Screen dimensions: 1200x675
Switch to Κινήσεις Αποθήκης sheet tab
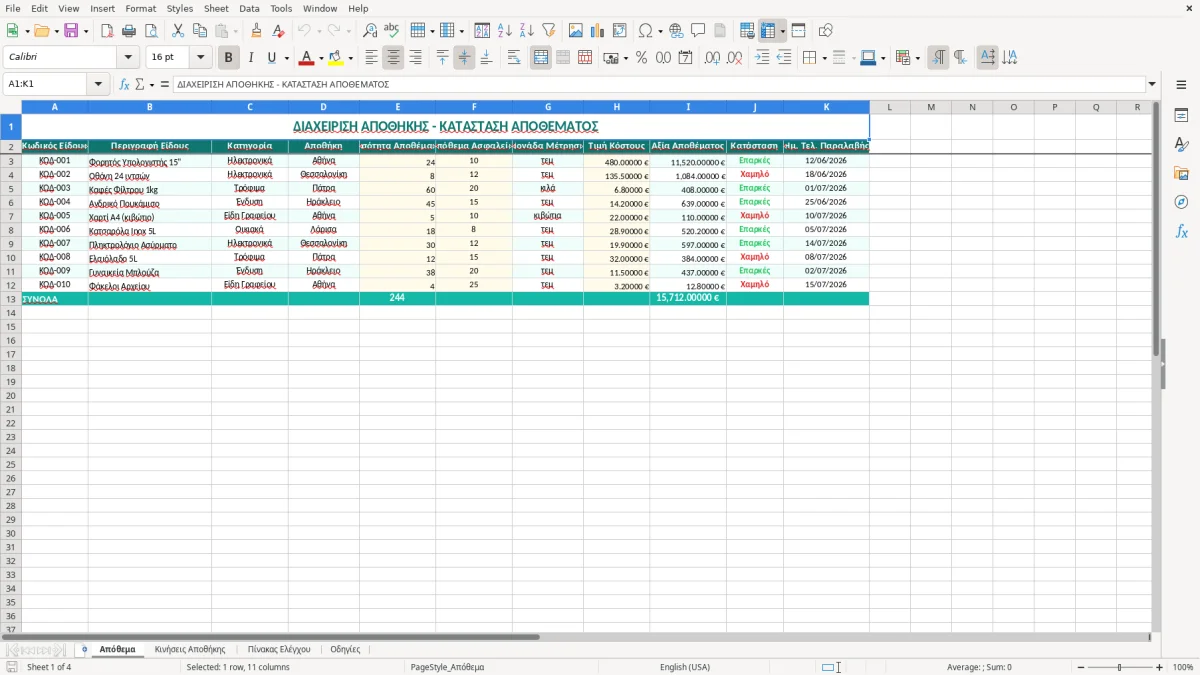tap(190, 649)
